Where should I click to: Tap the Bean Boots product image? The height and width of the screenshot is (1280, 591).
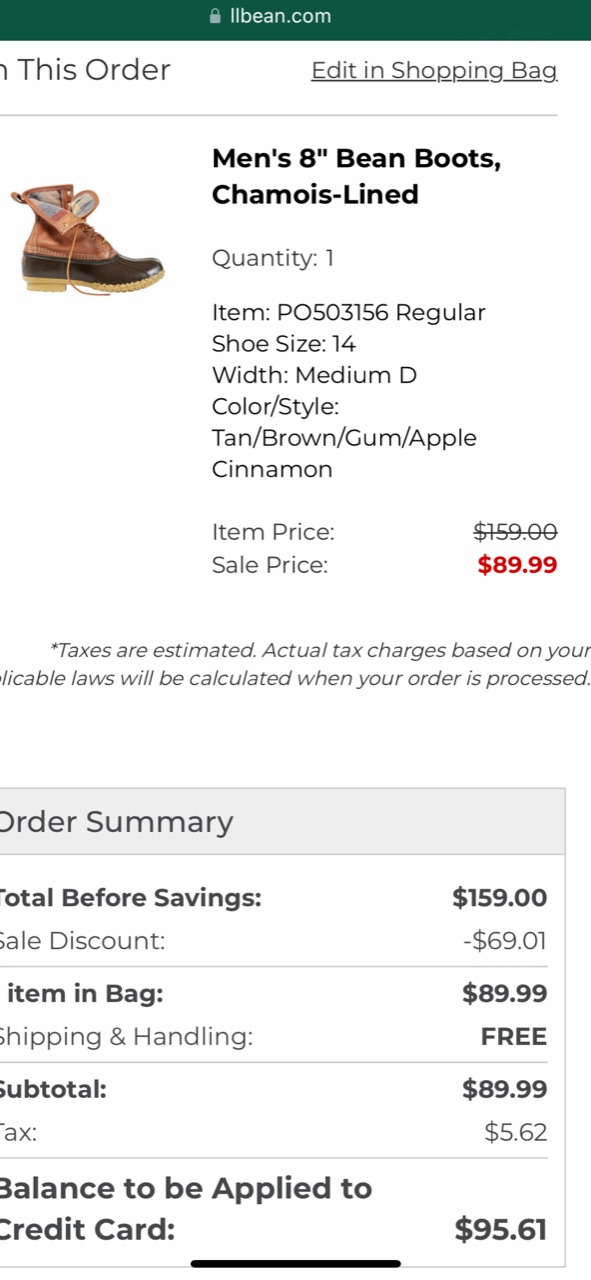coord(87,239)
